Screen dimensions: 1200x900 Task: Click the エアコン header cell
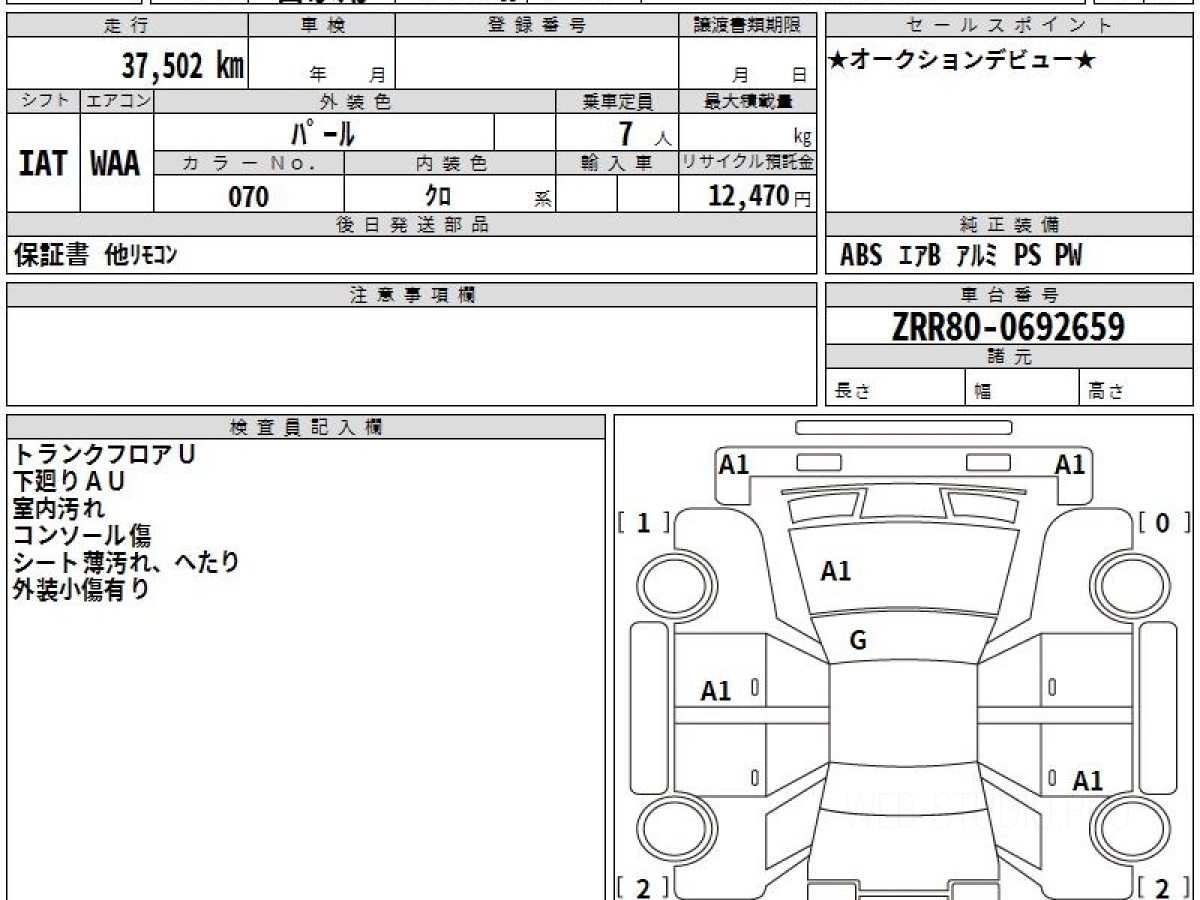coord(117,102)
